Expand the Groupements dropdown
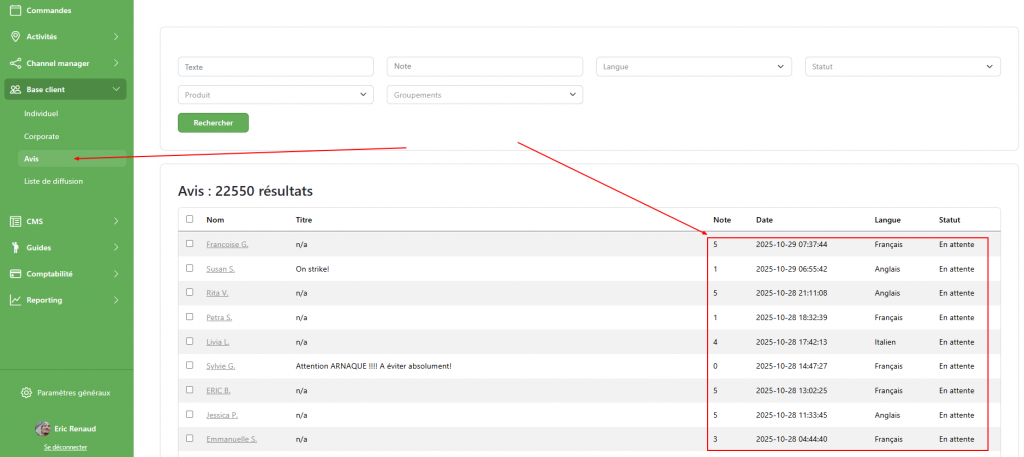Image resolution: width=1024 pixels, height=457 pixels. (484, 95)
